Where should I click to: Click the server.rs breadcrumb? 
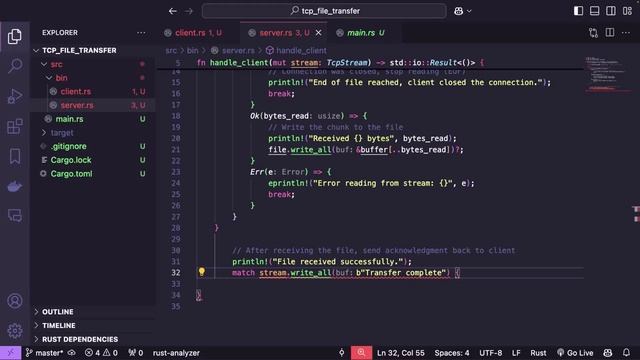click(238, 51)
